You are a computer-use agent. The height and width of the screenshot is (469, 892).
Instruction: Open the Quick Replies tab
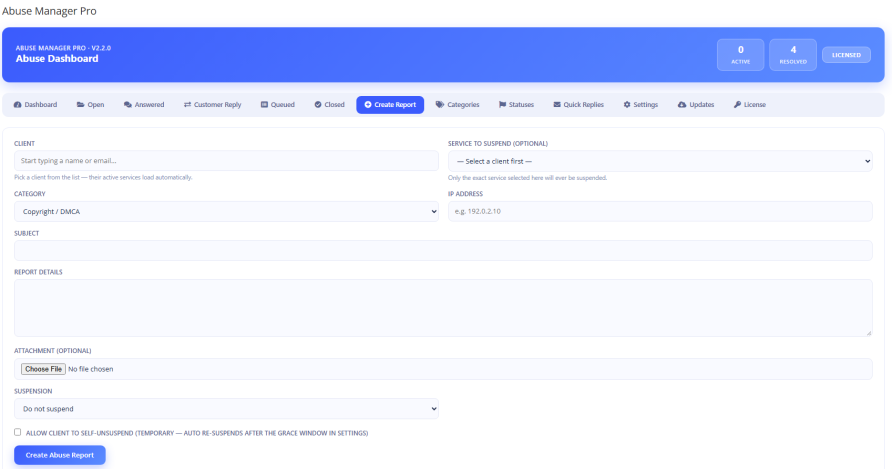[579, 105]
